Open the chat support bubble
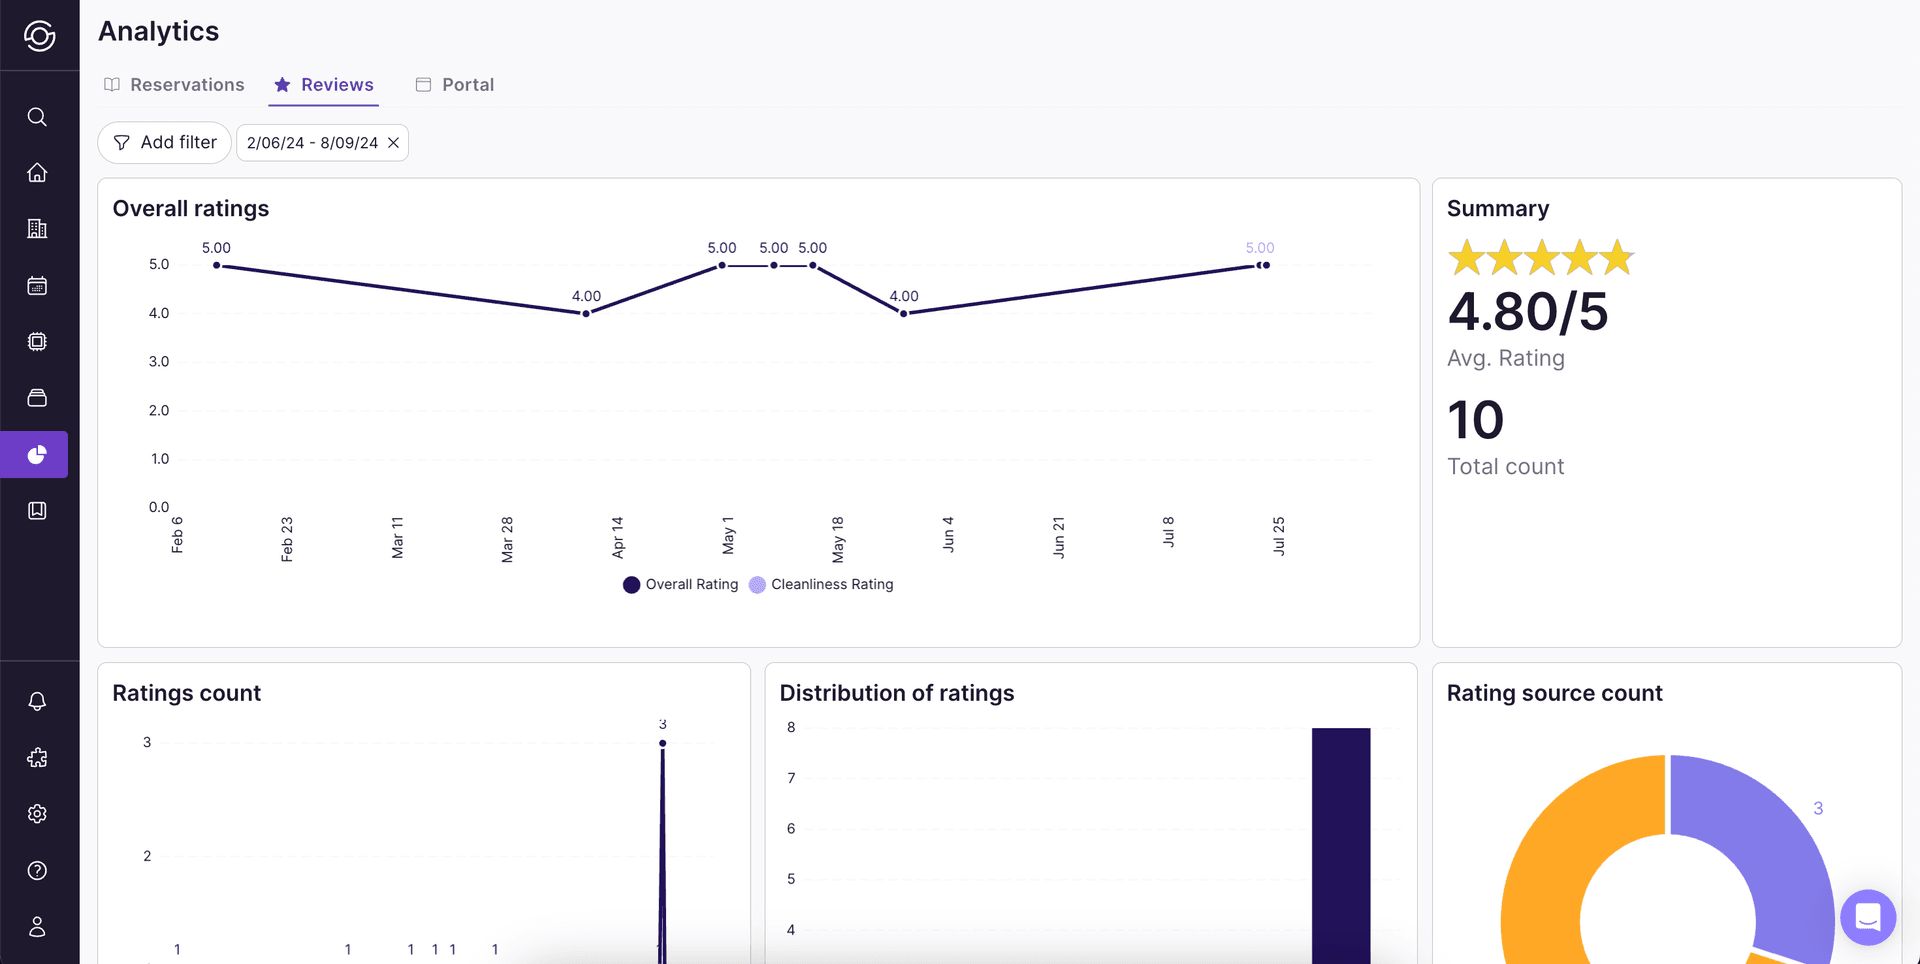1920x964 pixels. click(1868, 917)
